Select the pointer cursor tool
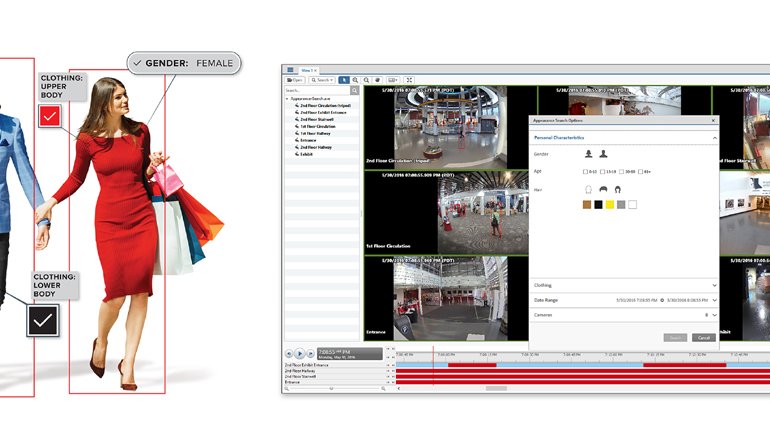The height and width of the screenshot is (434, 770). click(x=343, y=79)
